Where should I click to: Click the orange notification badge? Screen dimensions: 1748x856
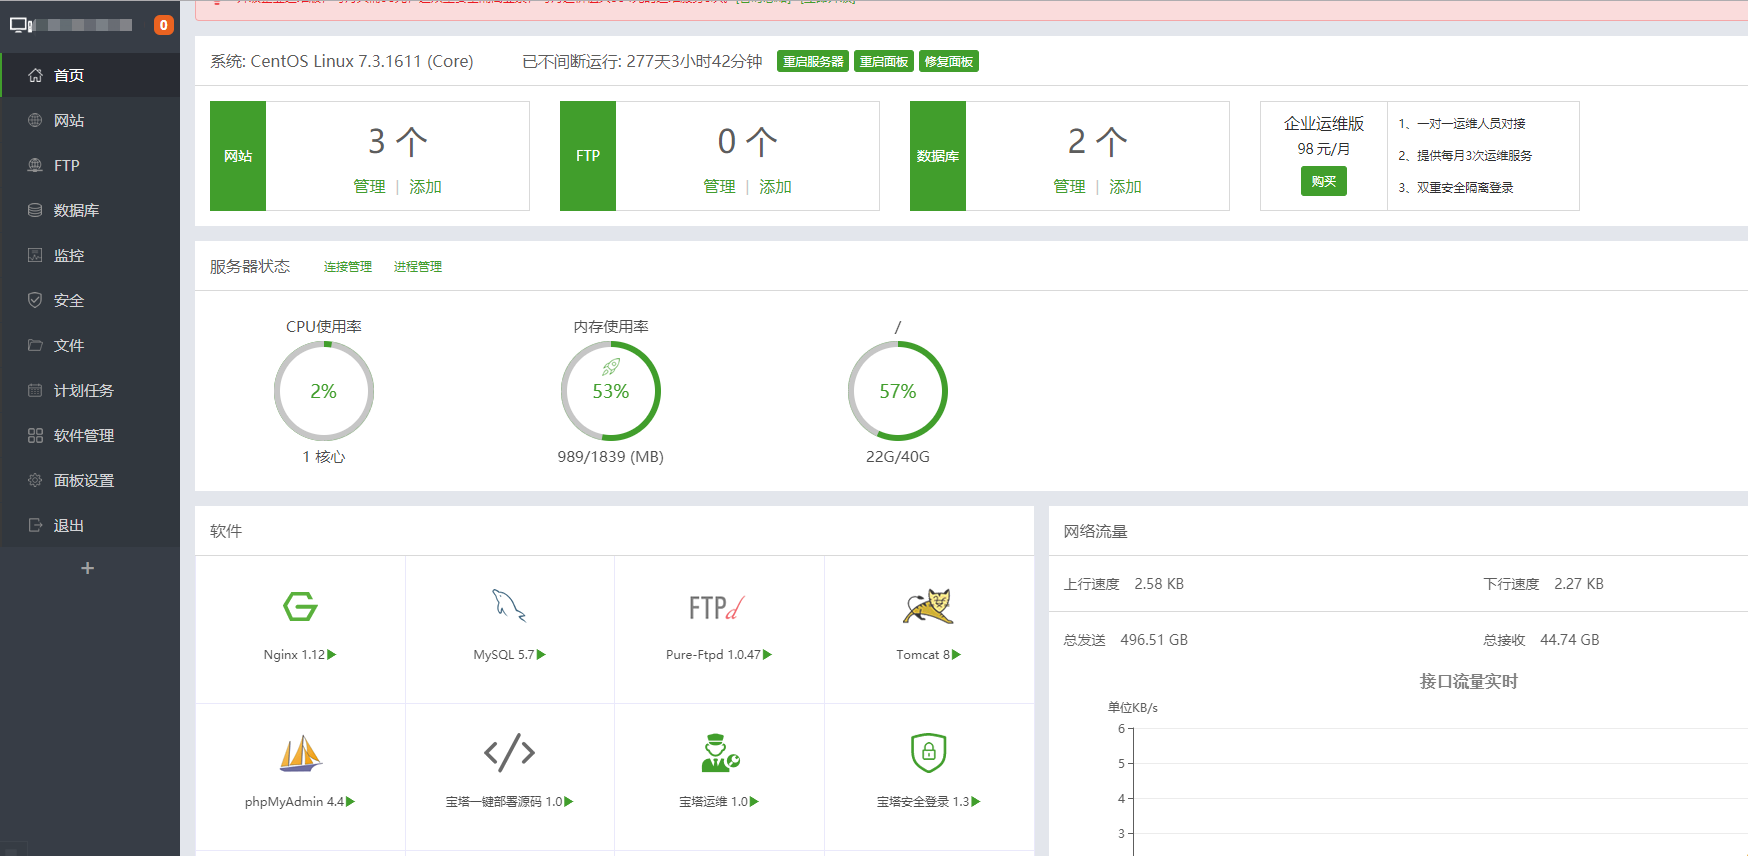tap(164, 25)
